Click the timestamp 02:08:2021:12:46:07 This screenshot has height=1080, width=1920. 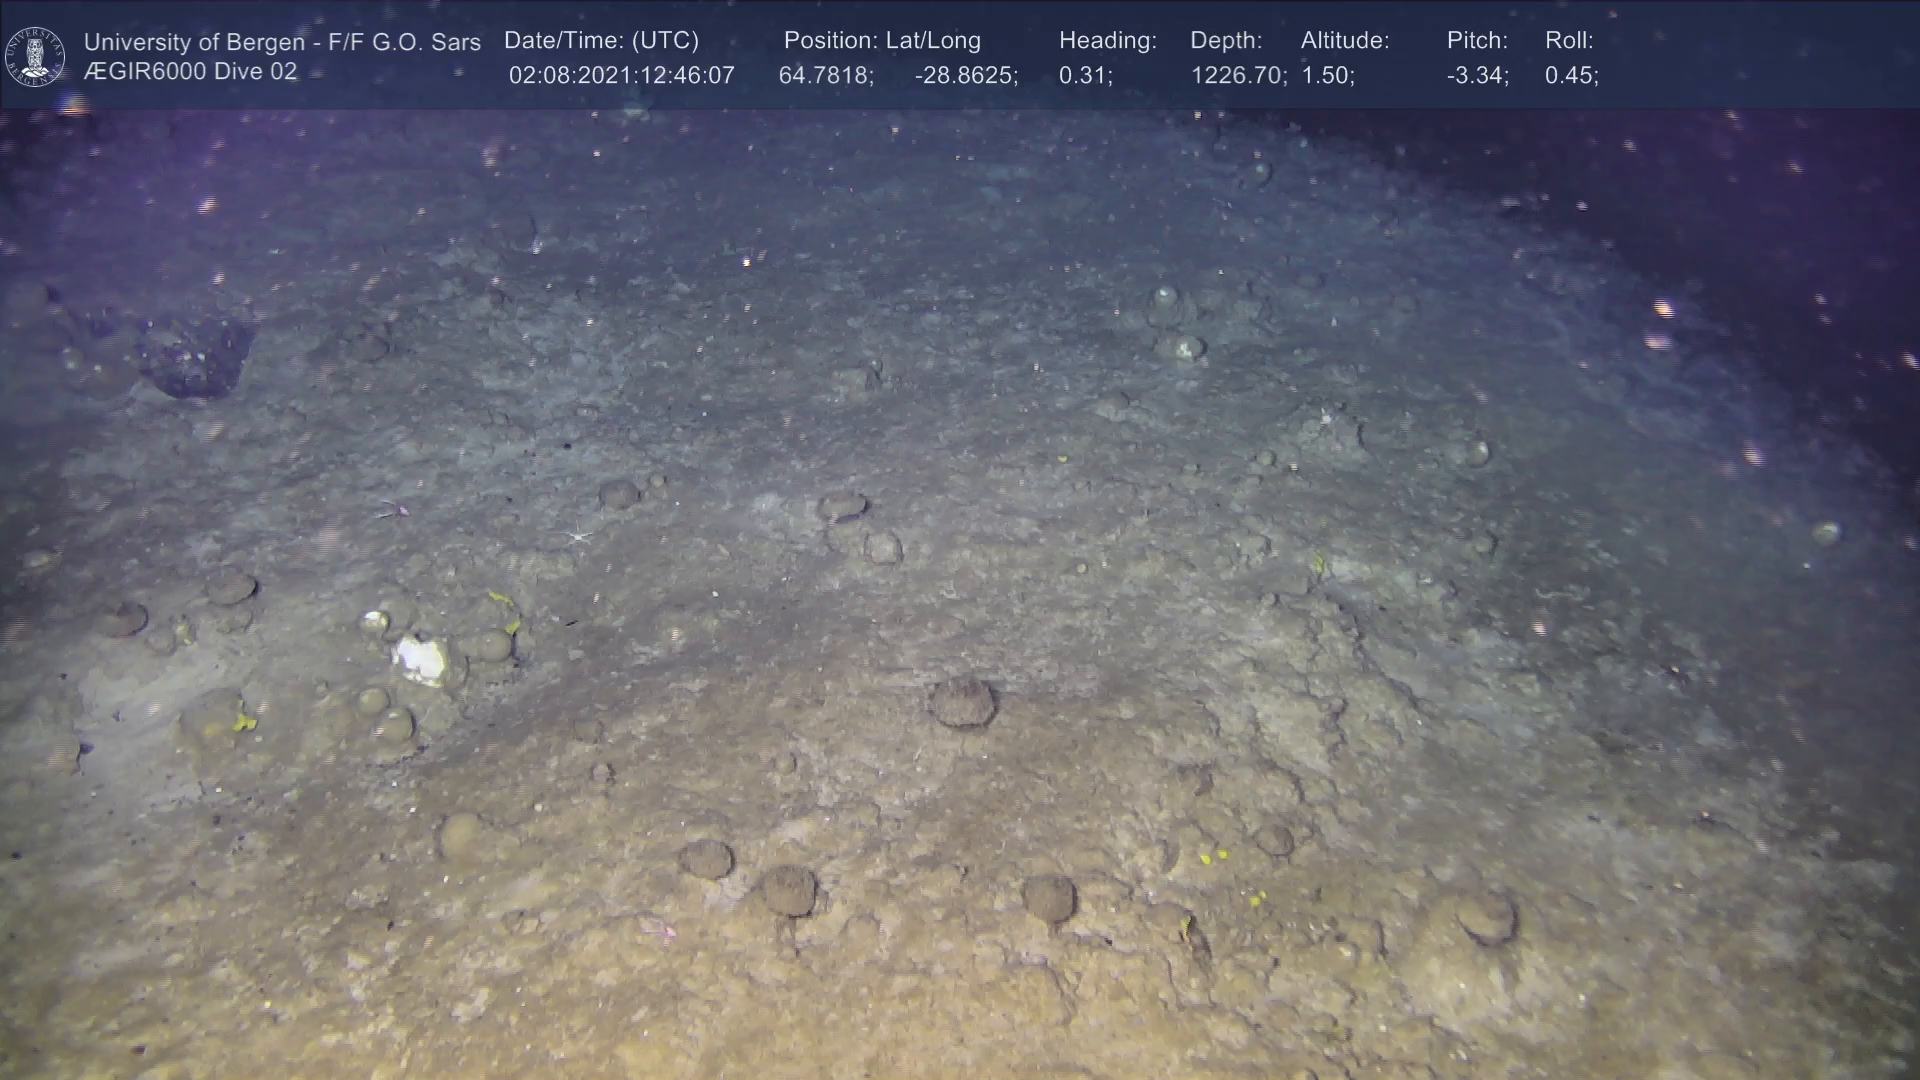pos(621,76)
